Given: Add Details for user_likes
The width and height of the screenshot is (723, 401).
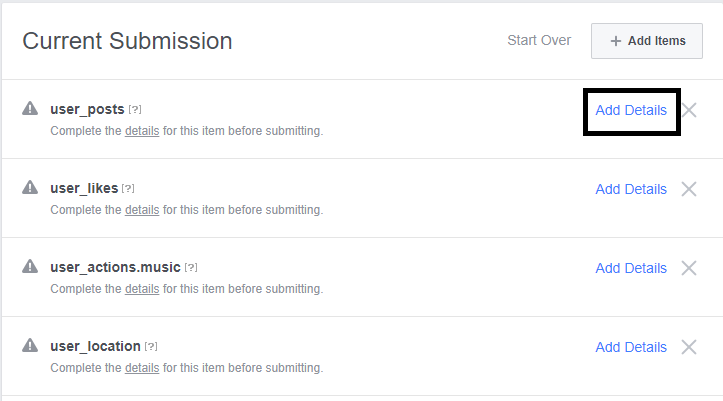Looking at the screenshot, I should (631, 189).
